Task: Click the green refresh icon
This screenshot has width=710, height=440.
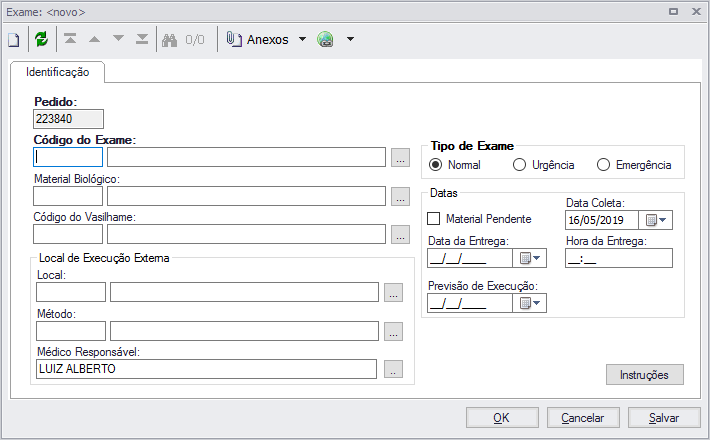Action: 41,40
